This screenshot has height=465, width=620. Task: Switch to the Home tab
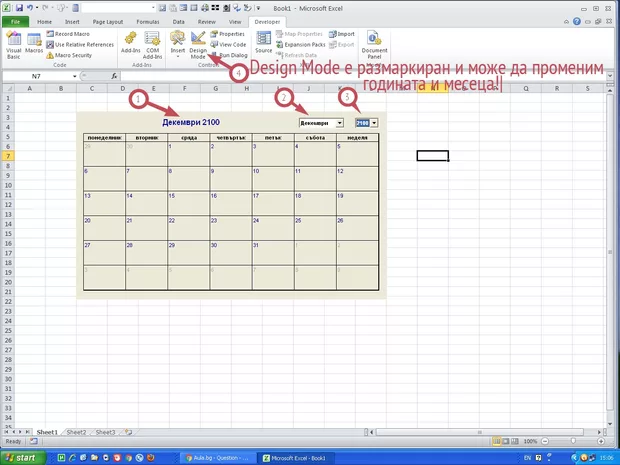coord(44,22)
